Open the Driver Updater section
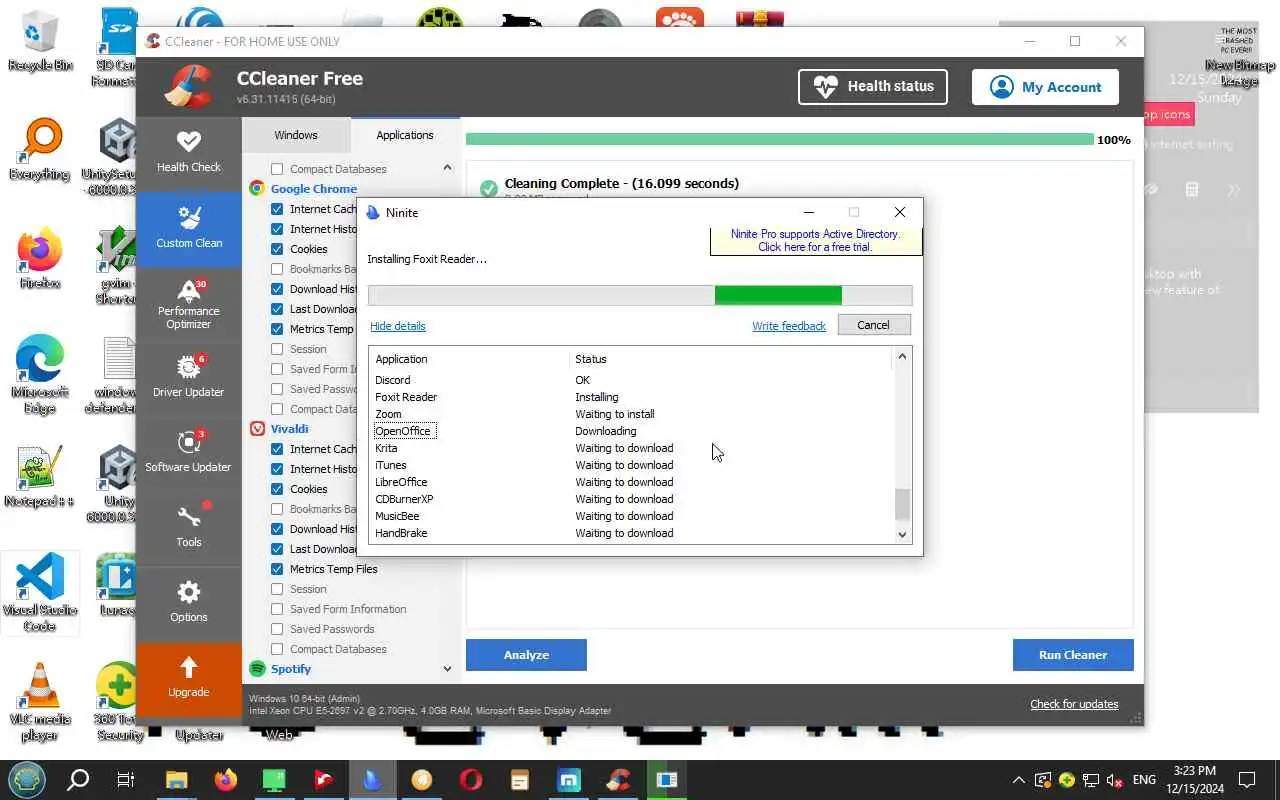Image resolution: width=1280 pixels, height=800 pixels. click(x=189, y=378)
